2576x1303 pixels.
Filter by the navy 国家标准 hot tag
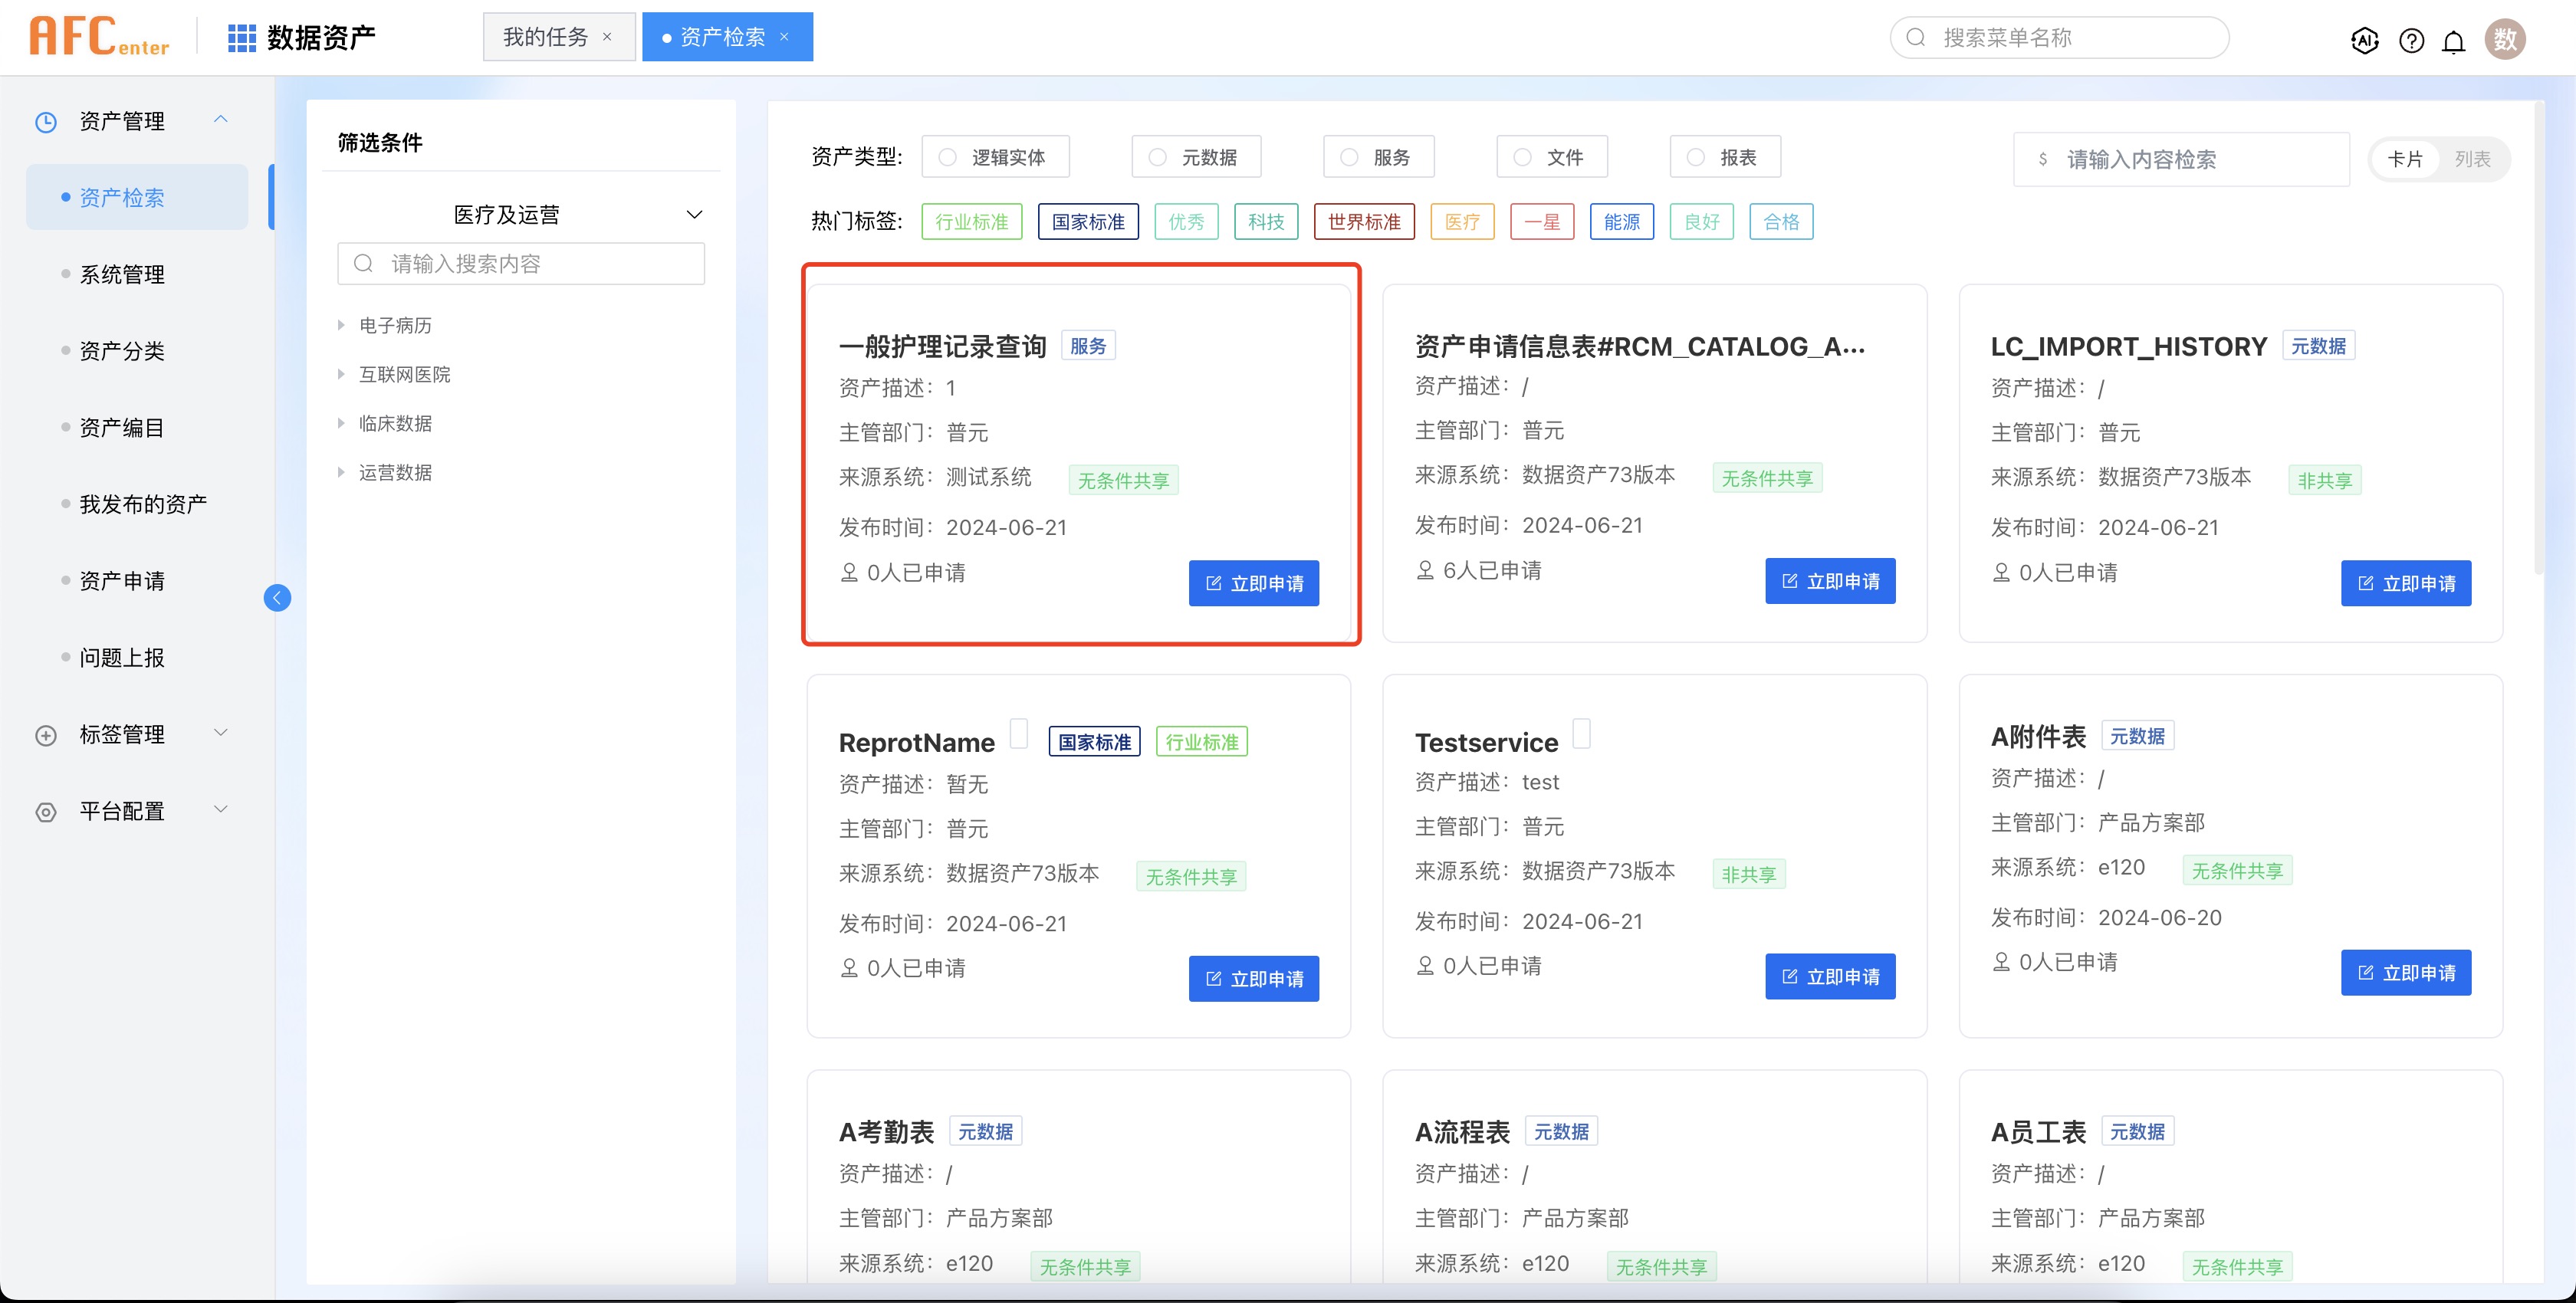pos(1089,221)
